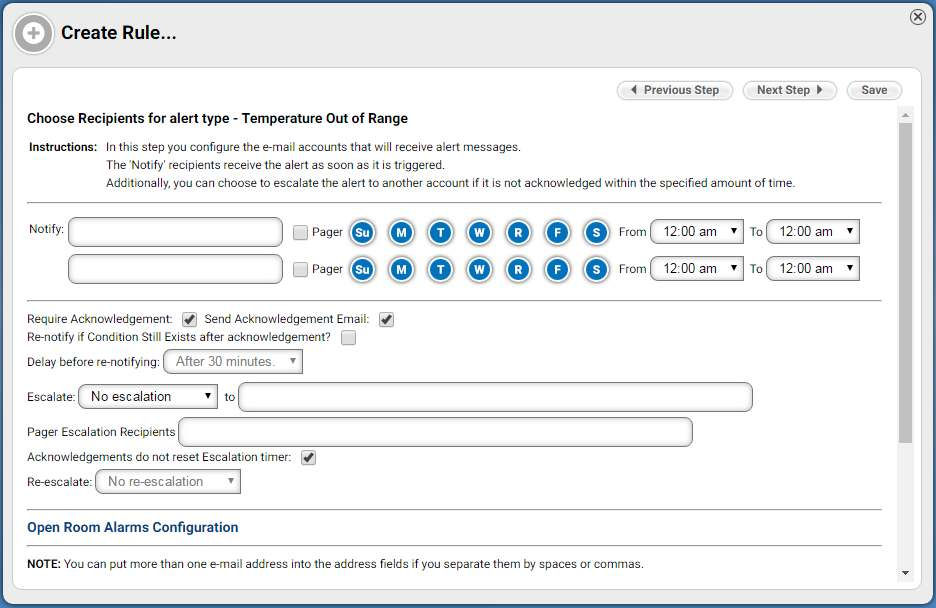The image size is (936, 608).
Task: Toggle Saturday (S) in the second recipient row
Action: [x=596, y=269]
